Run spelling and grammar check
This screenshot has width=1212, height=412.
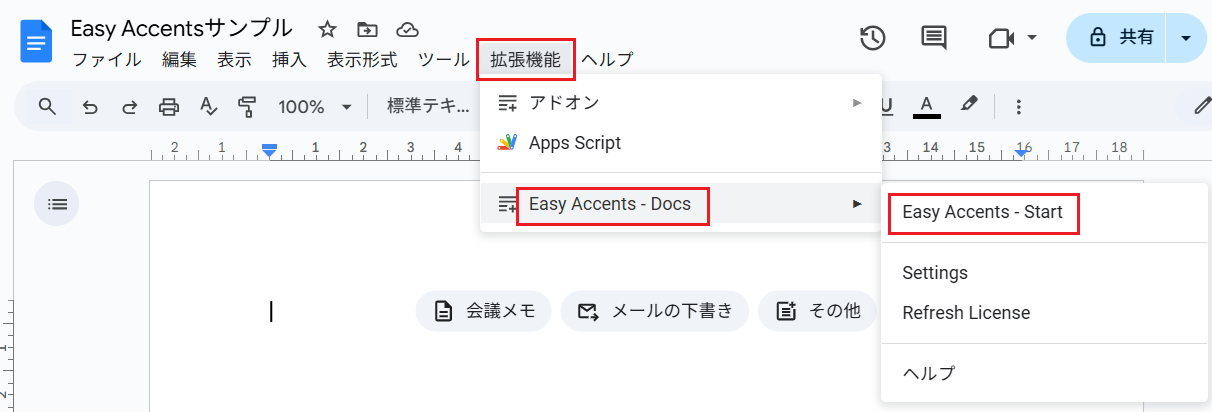click(208, 106)
